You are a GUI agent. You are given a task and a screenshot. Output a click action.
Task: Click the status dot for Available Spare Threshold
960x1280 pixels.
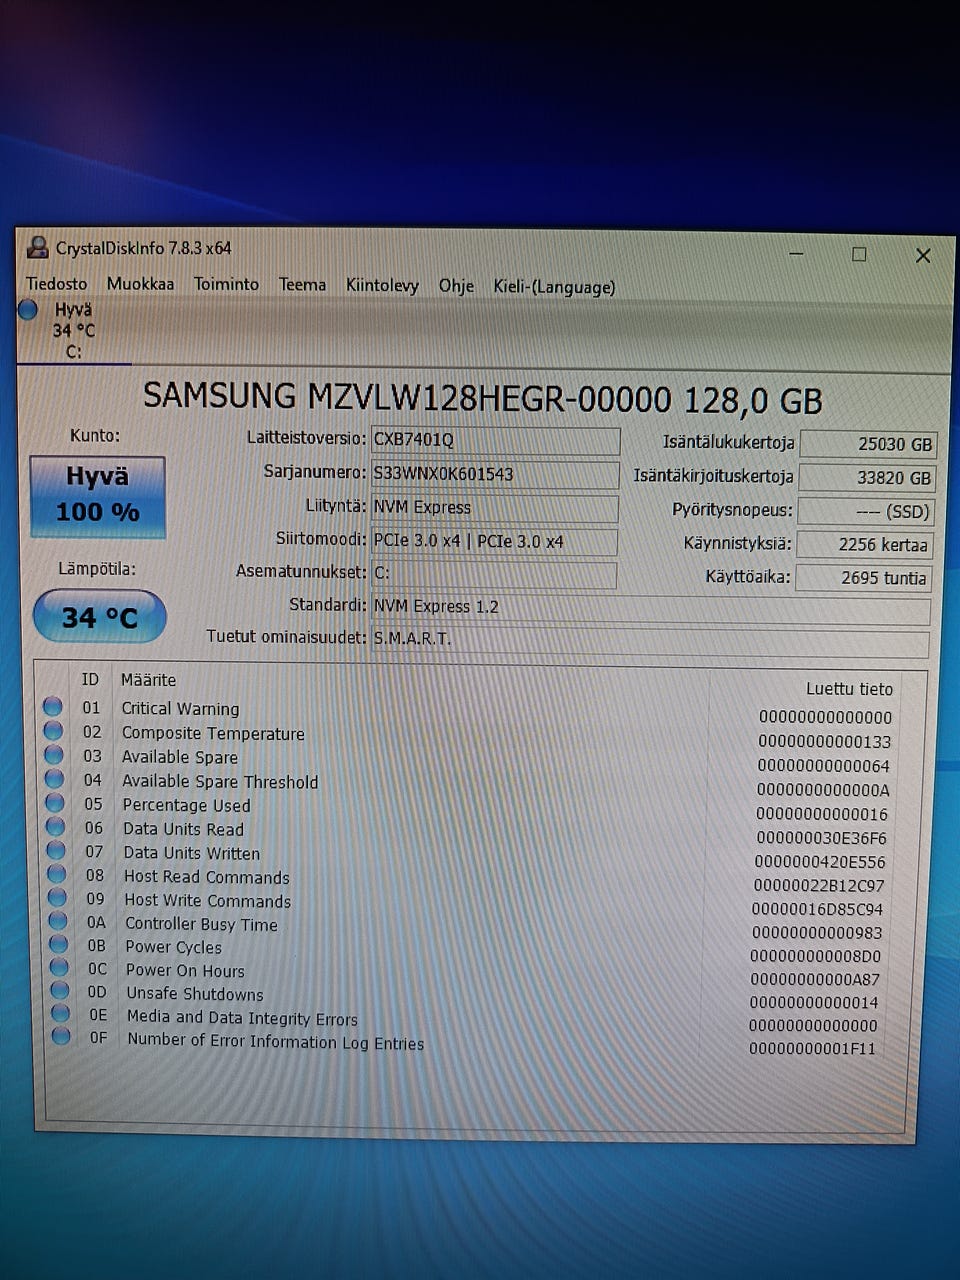pyautogui.click(x=55, y=779)
